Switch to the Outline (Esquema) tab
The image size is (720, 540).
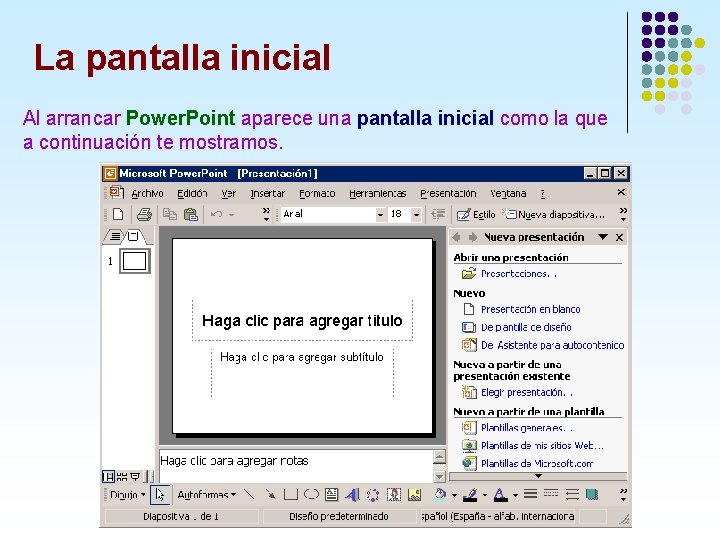(115, 236)
